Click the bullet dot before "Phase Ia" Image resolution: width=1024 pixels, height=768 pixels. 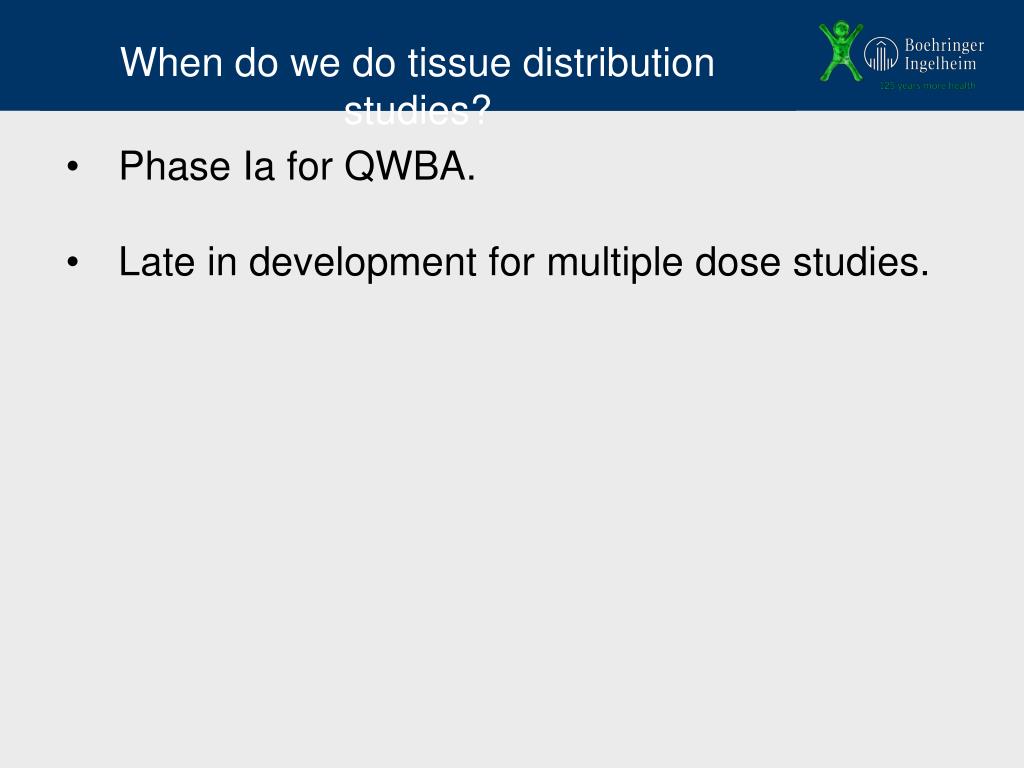[x=72, y=167]
